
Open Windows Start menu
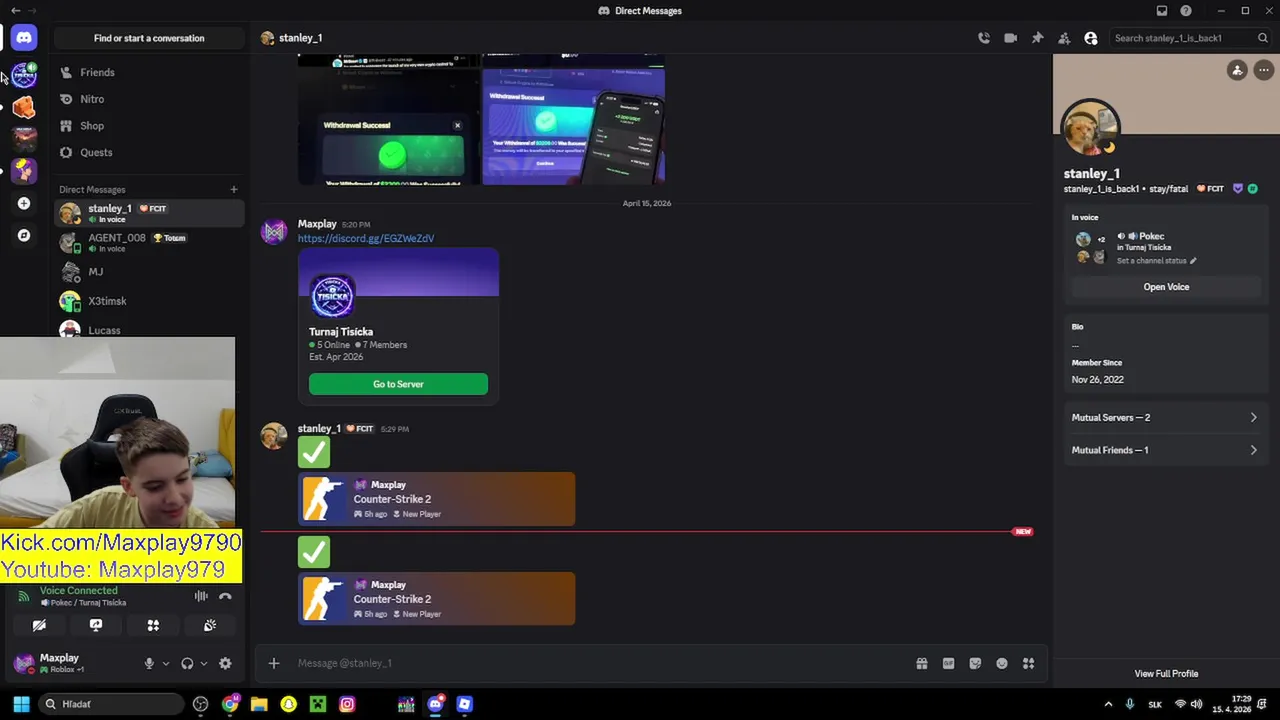21,704
